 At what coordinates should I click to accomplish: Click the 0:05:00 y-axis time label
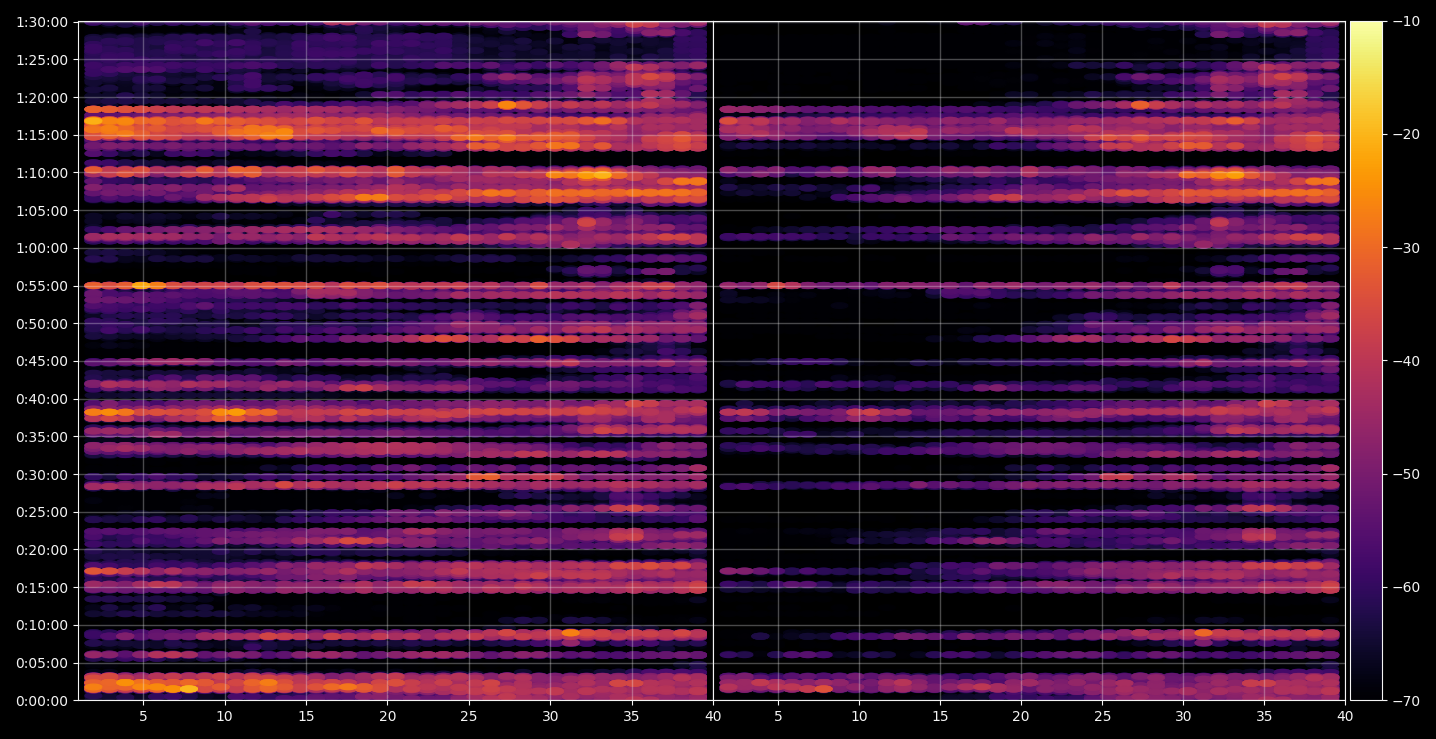[x=42, y=662]
